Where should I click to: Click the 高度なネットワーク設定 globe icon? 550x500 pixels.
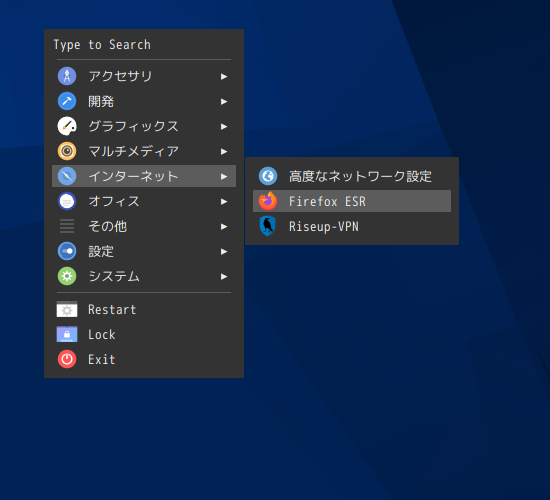(268, 176)
